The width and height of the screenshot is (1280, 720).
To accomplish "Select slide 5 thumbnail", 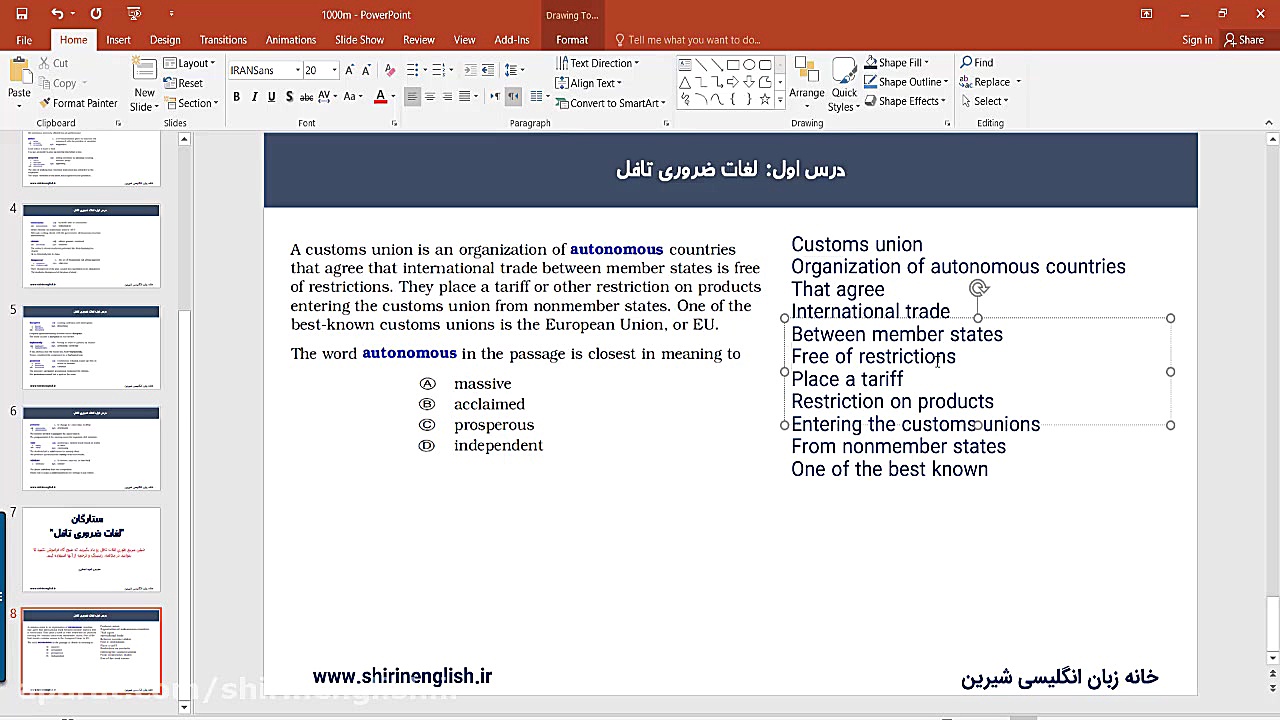I will pyautogui.click(x=91, y=347).
